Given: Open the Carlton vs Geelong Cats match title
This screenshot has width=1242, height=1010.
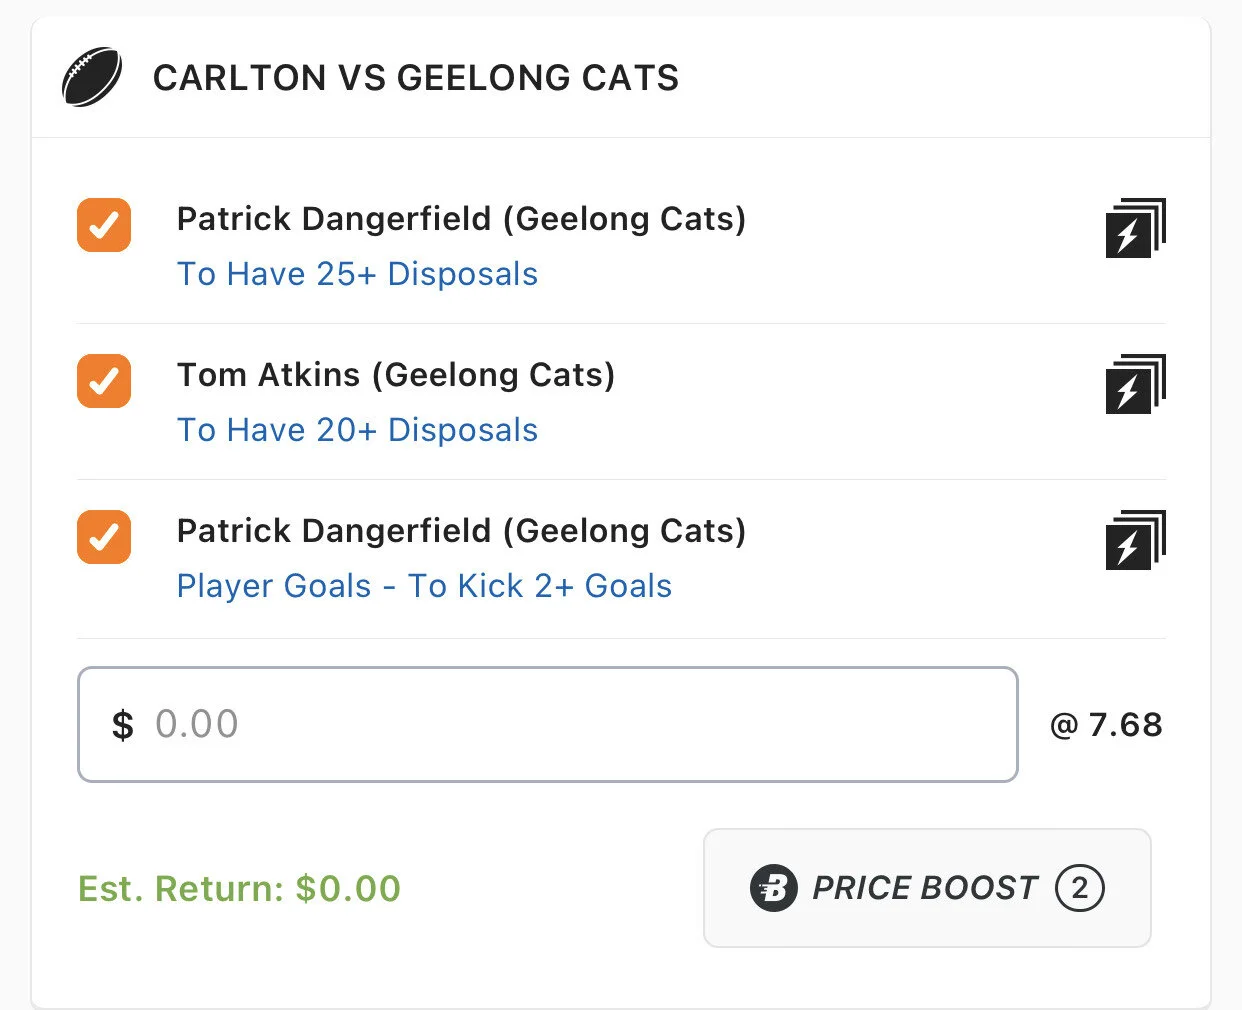Looking at the screenshot, I should coord(415,78).
